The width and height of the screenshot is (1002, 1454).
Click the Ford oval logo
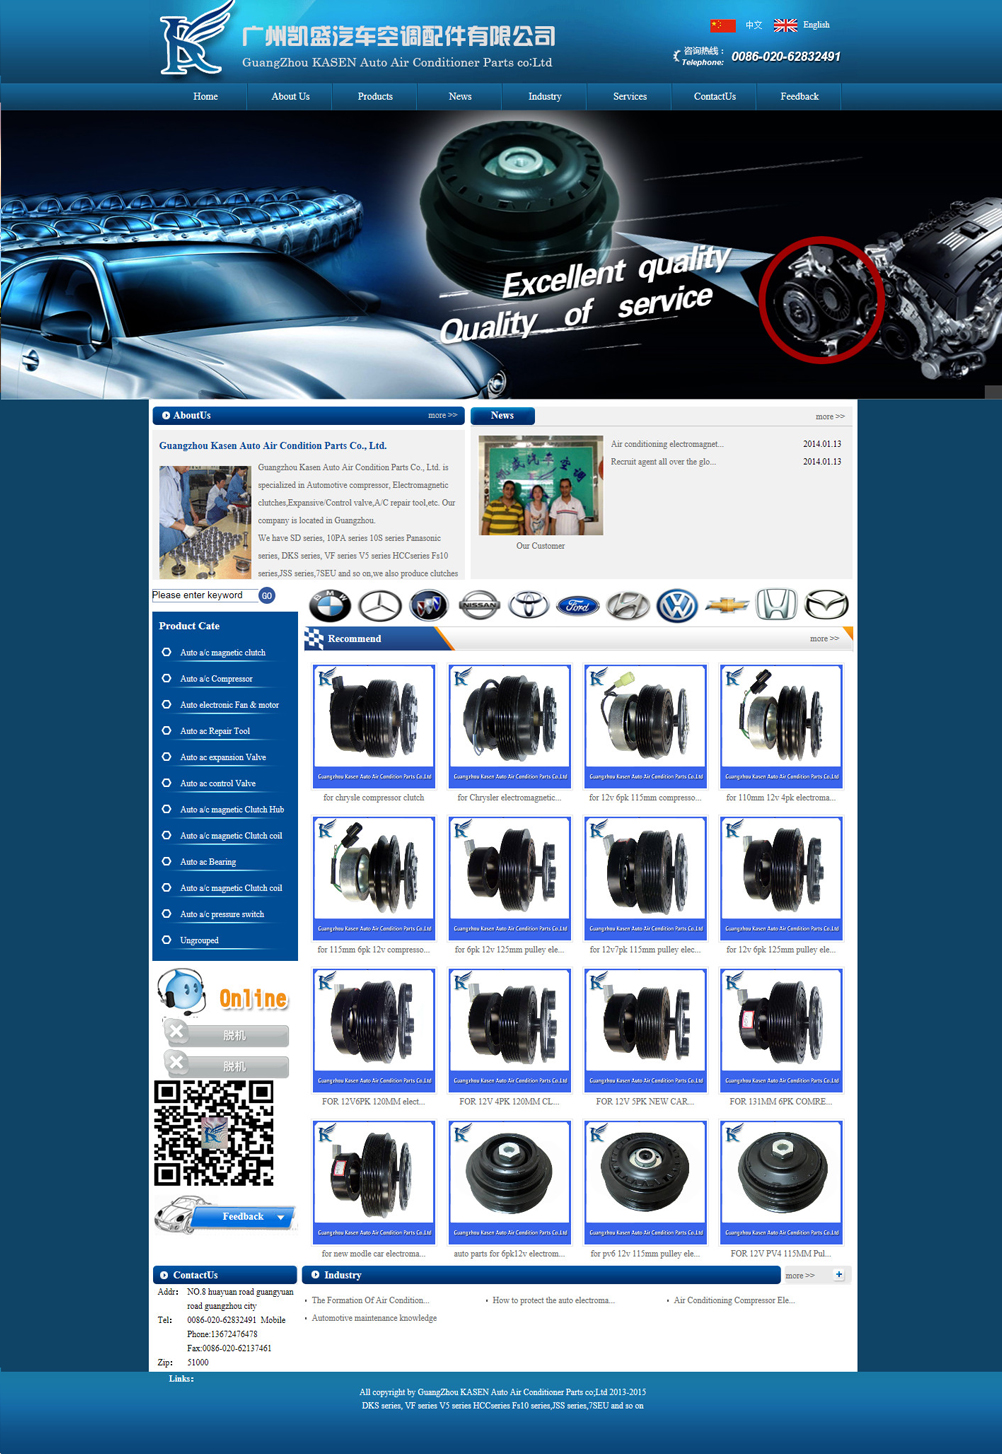577,605
